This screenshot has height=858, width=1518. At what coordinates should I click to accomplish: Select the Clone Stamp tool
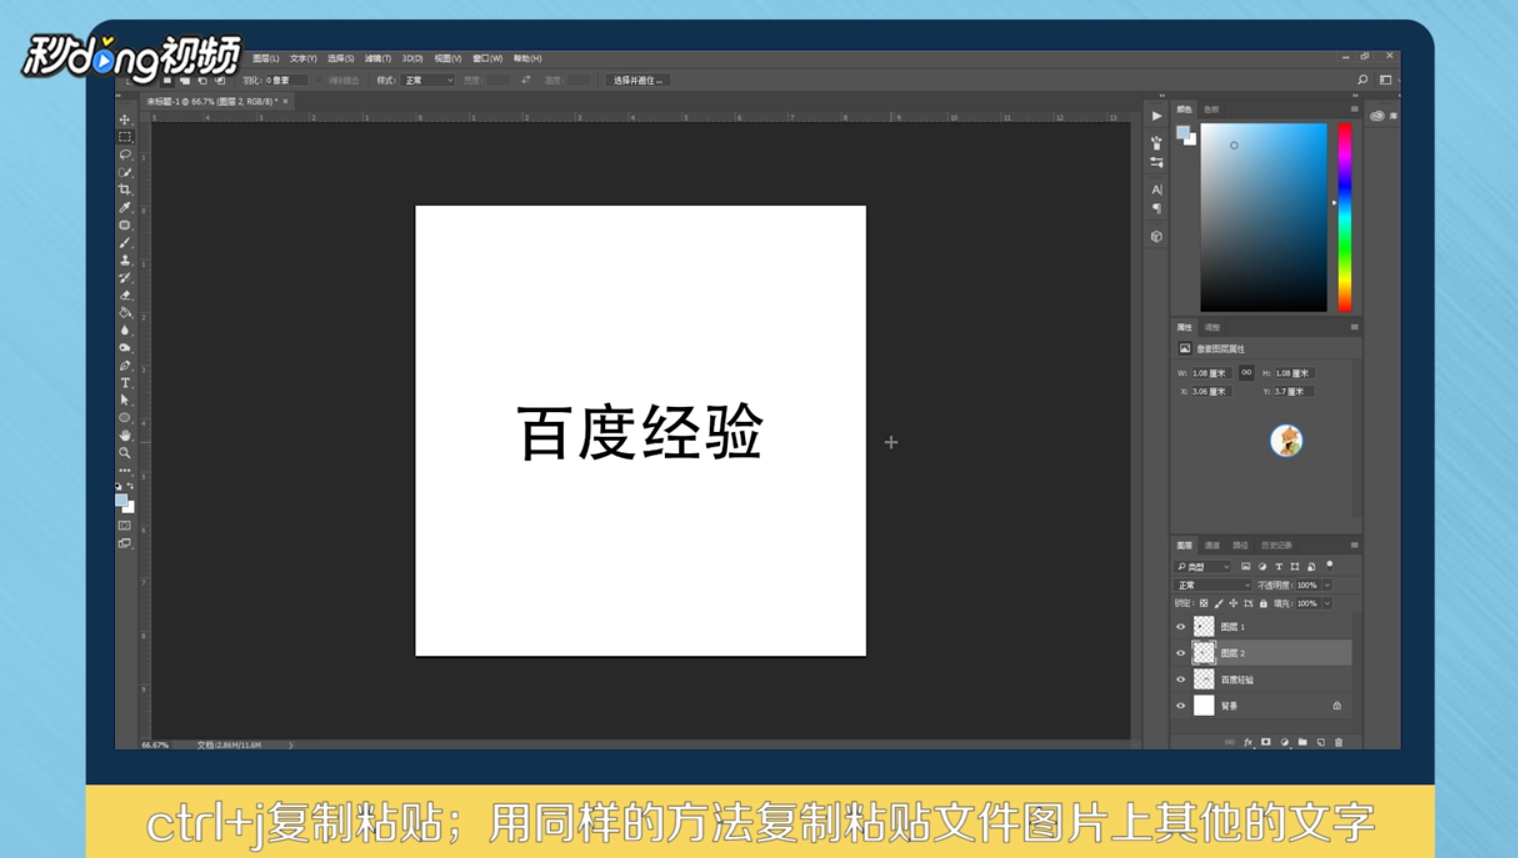pos(125,260)
